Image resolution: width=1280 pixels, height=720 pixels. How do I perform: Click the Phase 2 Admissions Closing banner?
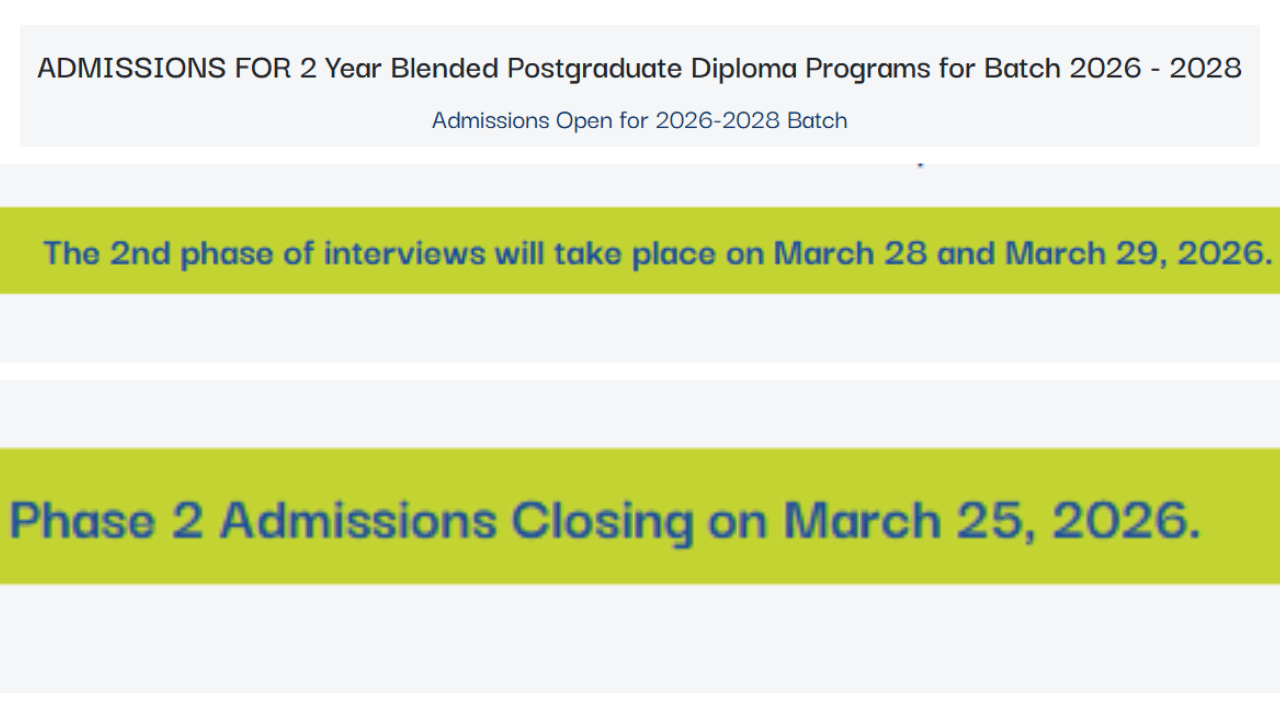click(x=640, y=518)
